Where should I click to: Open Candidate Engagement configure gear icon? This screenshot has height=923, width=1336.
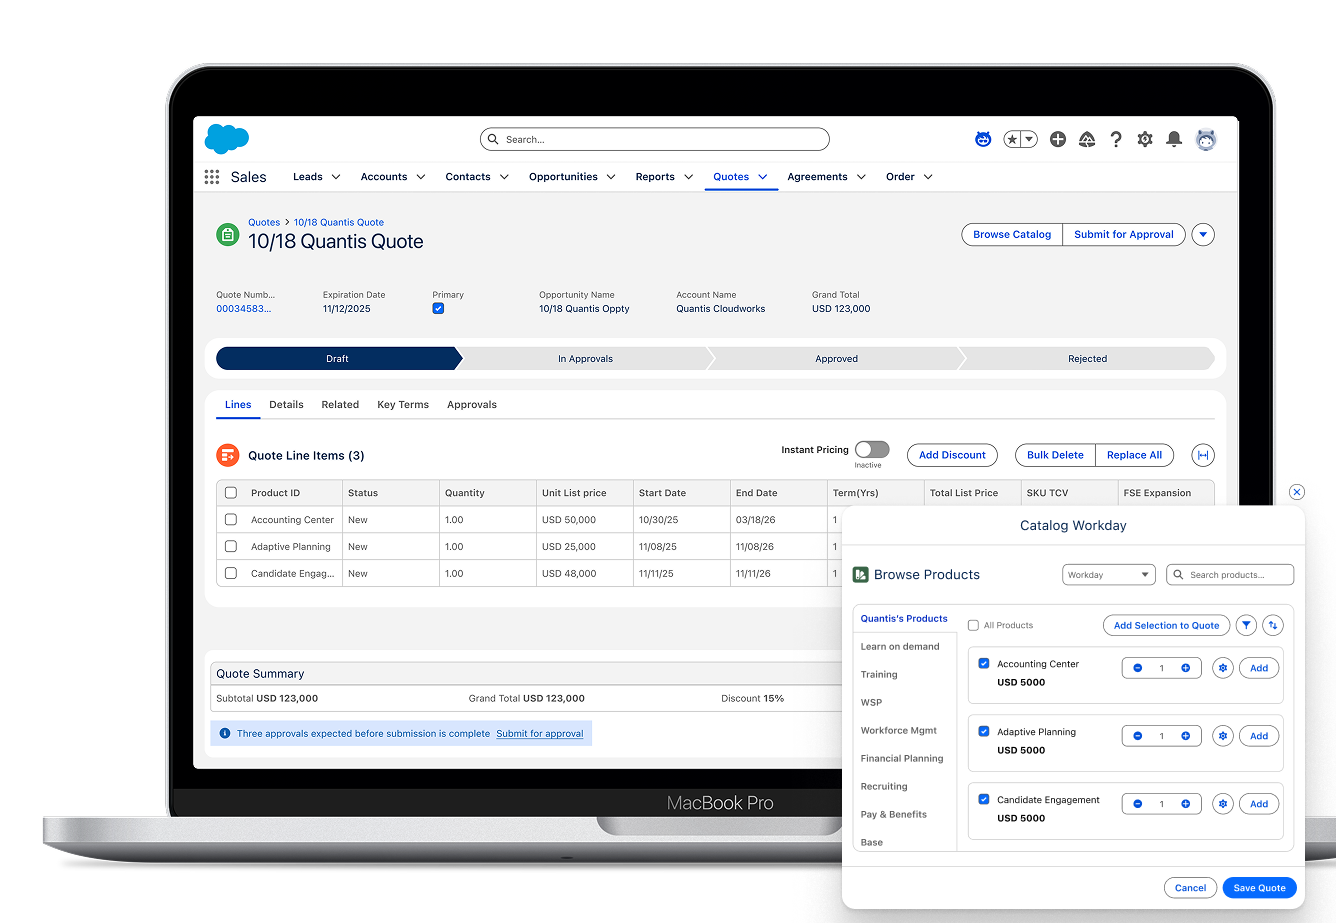pos(1222,804)
